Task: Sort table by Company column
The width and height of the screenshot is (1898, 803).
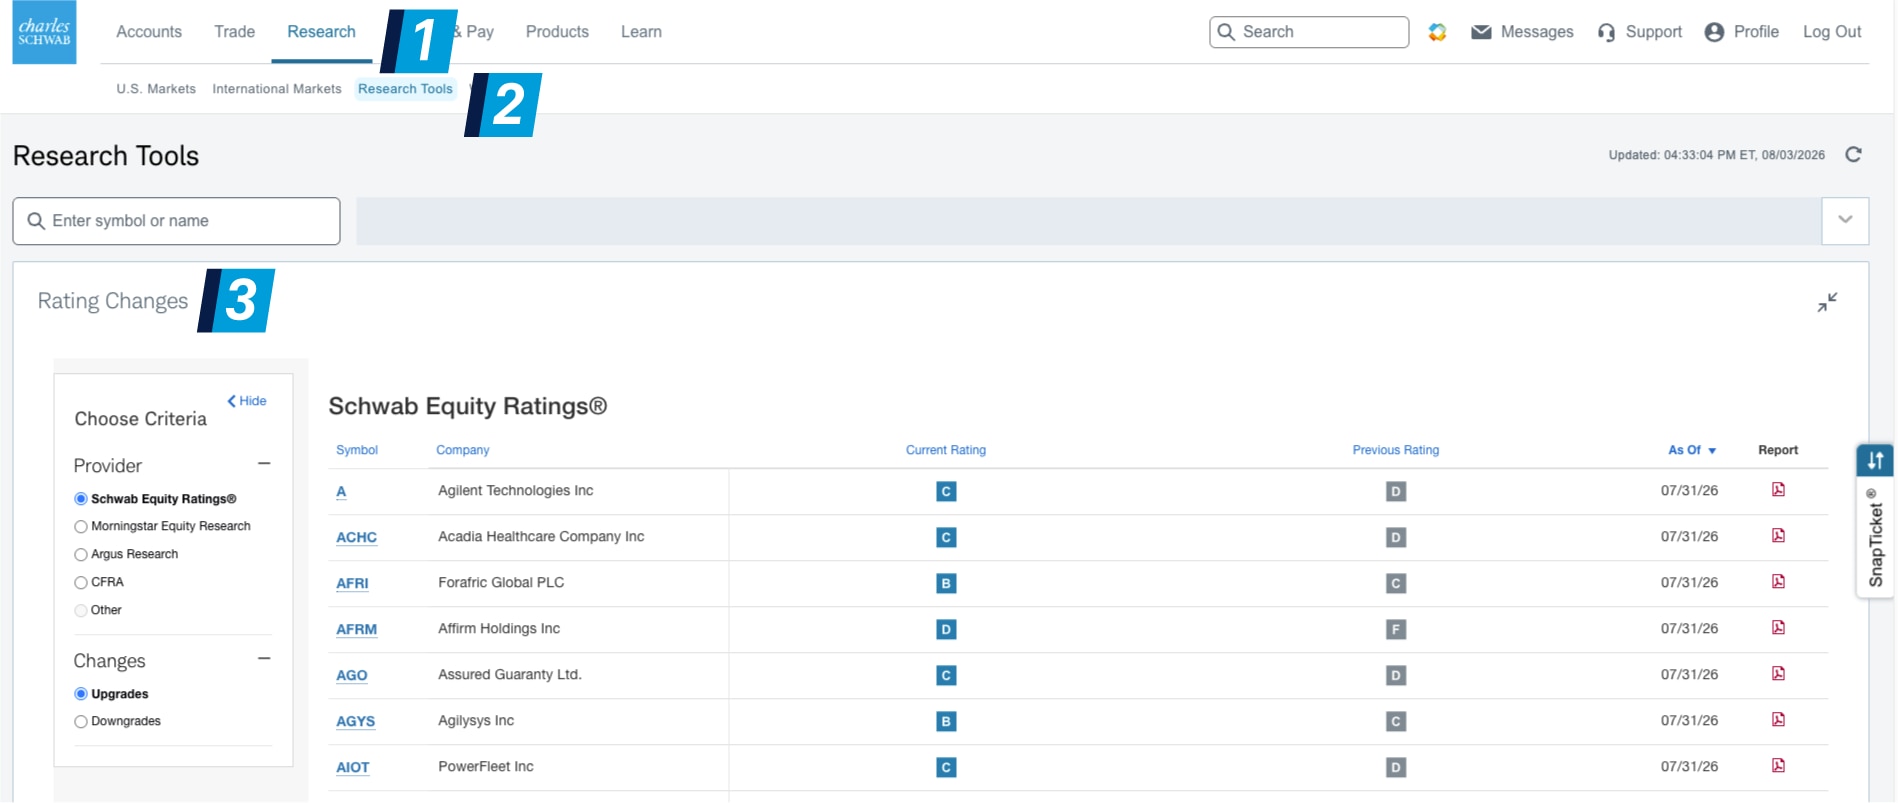Action: pos(463,450)
